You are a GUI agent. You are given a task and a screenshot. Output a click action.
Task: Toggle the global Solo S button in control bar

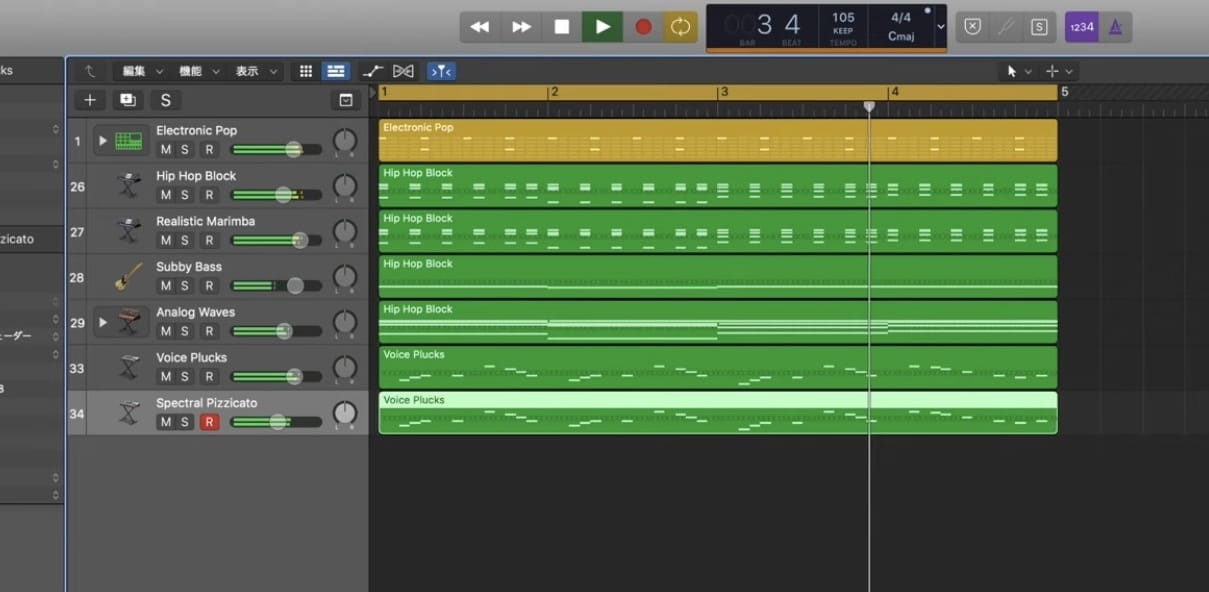(x=1039, y=27)
